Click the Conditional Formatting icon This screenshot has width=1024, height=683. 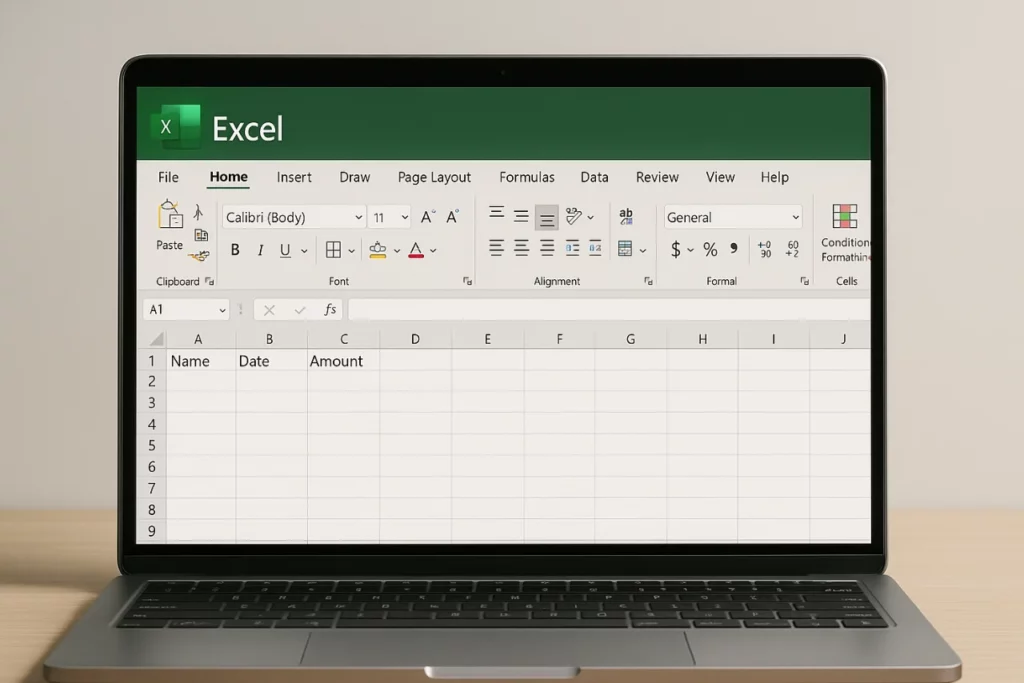[845, 216]
